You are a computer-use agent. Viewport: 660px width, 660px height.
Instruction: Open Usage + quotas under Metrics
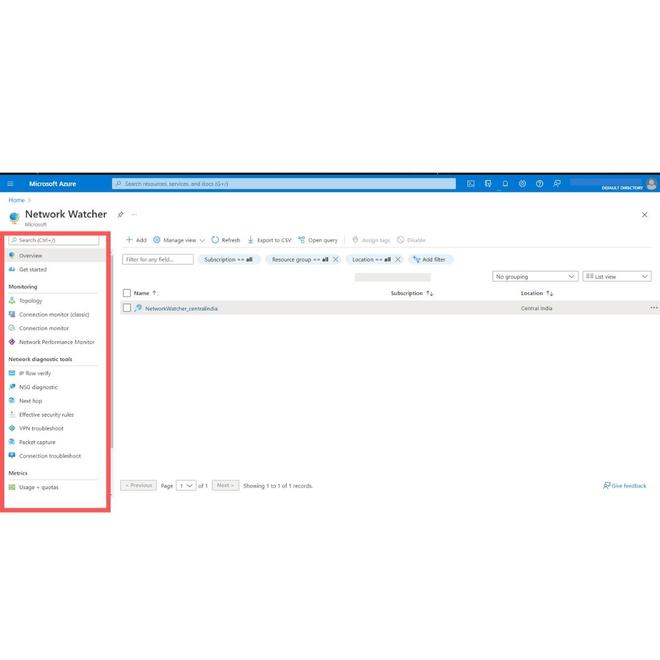38,487
